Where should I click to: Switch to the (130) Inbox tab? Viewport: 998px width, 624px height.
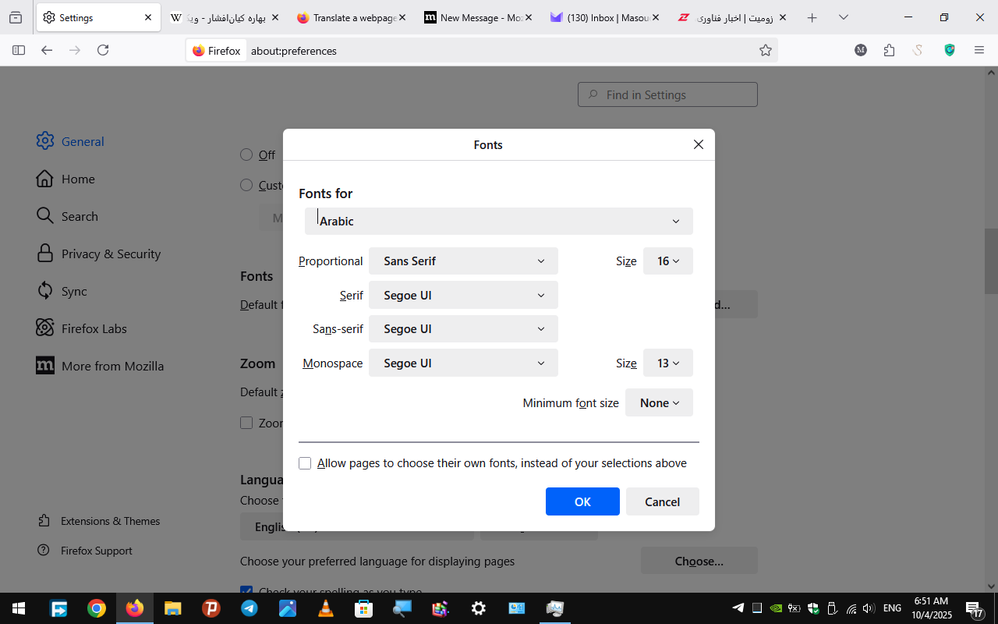tap(598, 18)
